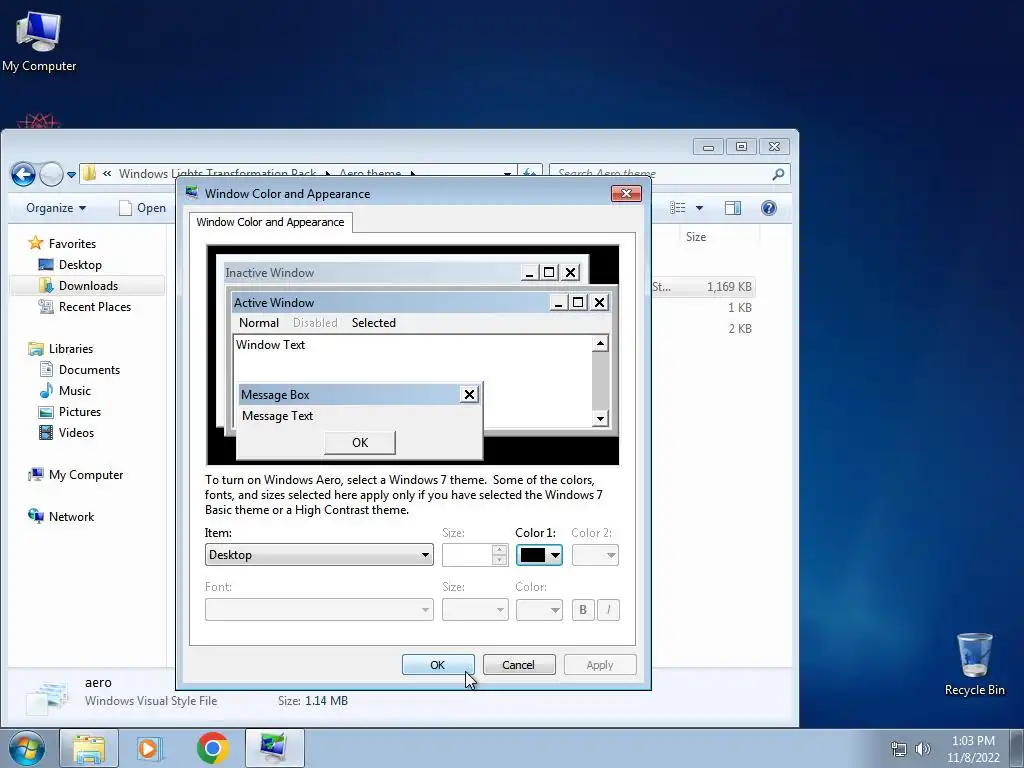Open Explorer help question mark icon

[769, 208]
